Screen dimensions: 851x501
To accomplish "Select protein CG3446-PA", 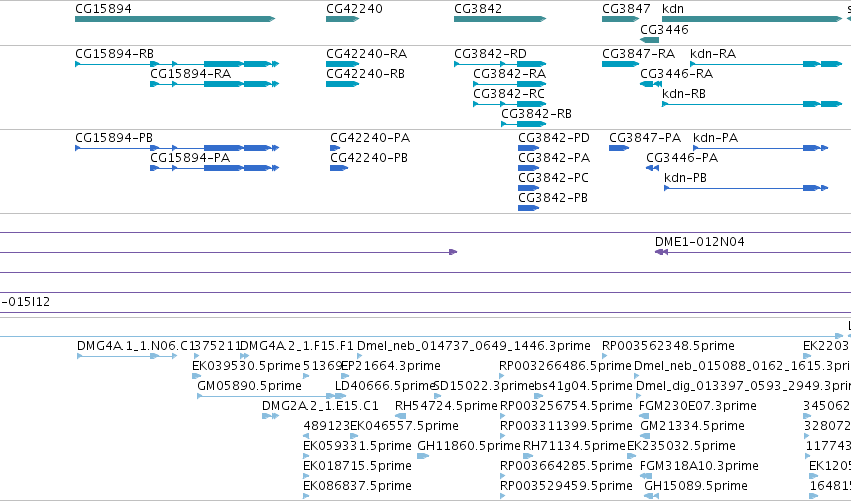I will tap(682, 158).
